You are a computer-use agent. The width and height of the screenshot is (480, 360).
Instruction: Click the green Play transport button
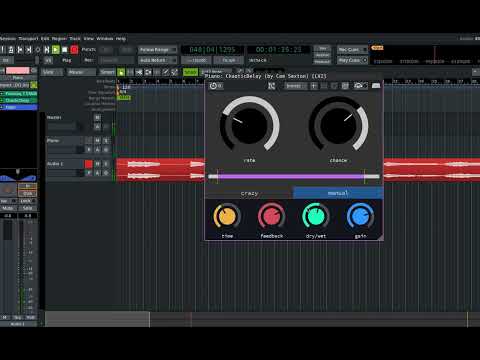[56, 50]
